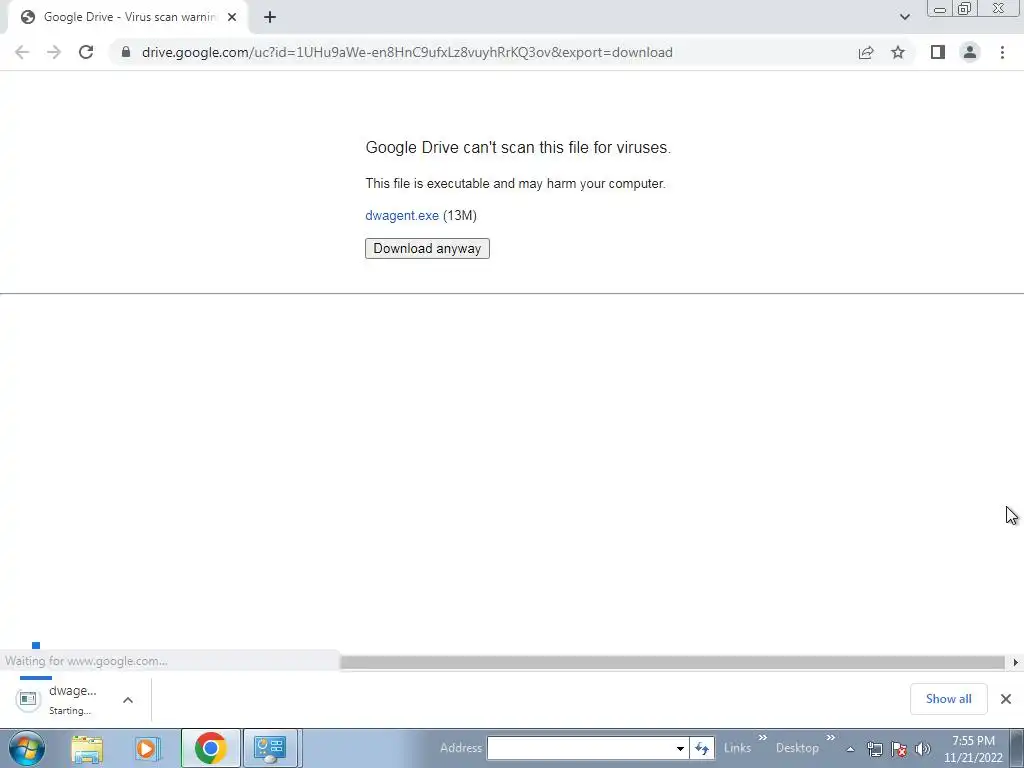The width and height of the screenshot is (1024, 768).
Task: Open Windows Explorer from taskbar
Action: [x=88, y=748]
